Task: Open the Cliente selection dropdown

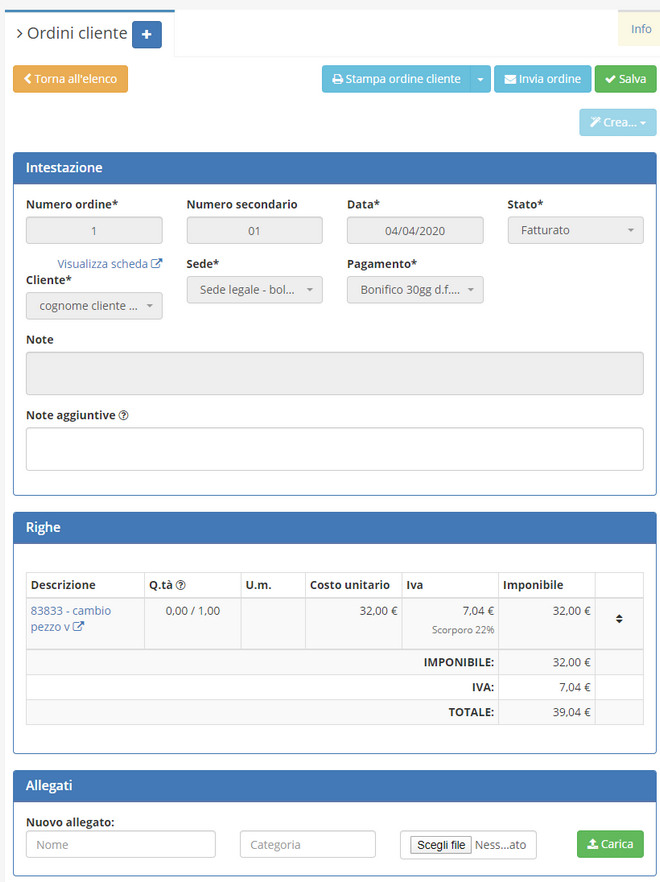Action: pos(94,306)
